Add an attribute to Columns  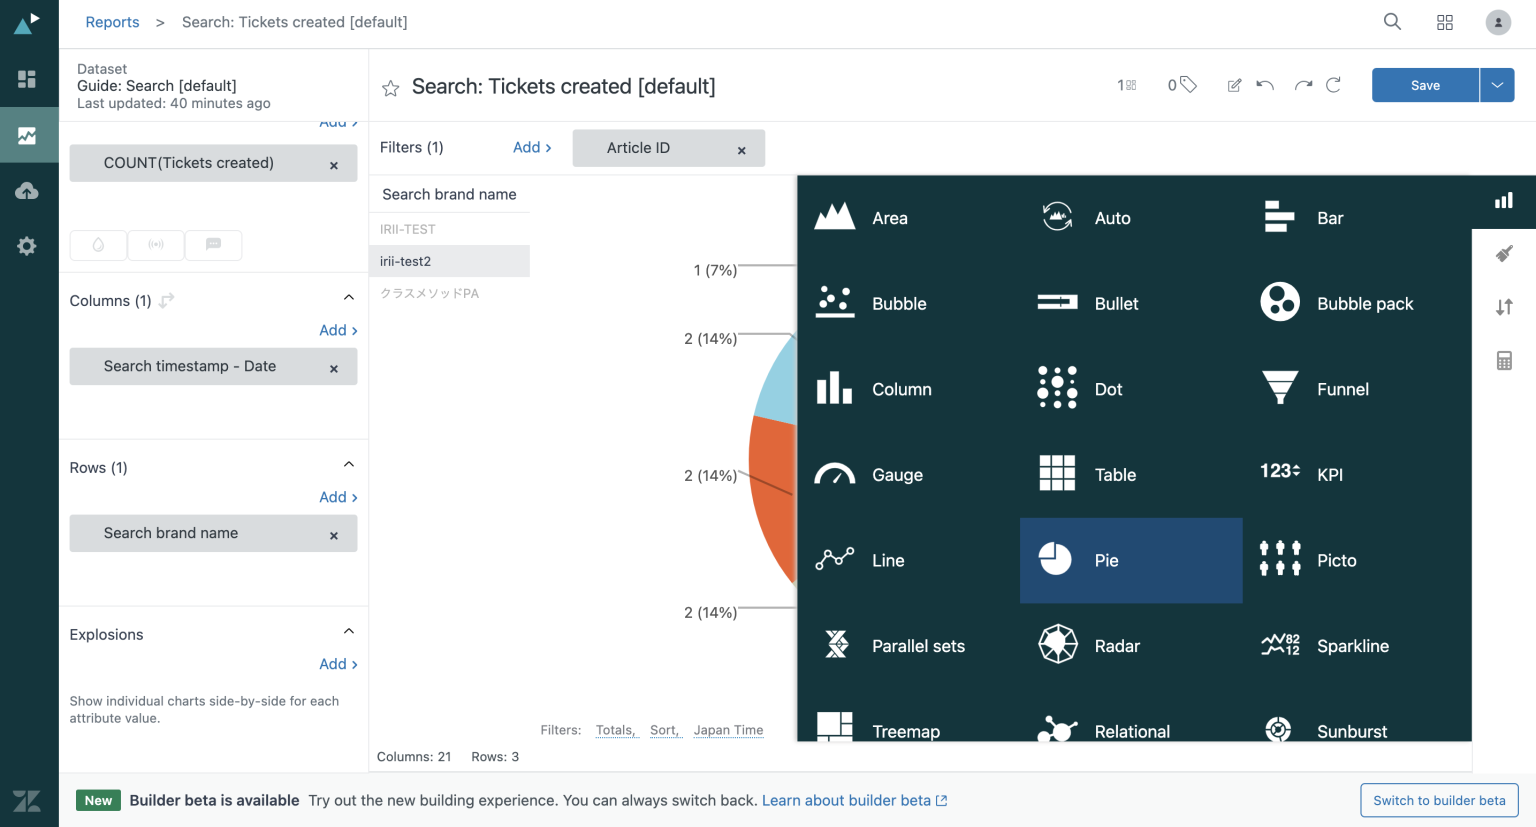click(x=338, y=330)
